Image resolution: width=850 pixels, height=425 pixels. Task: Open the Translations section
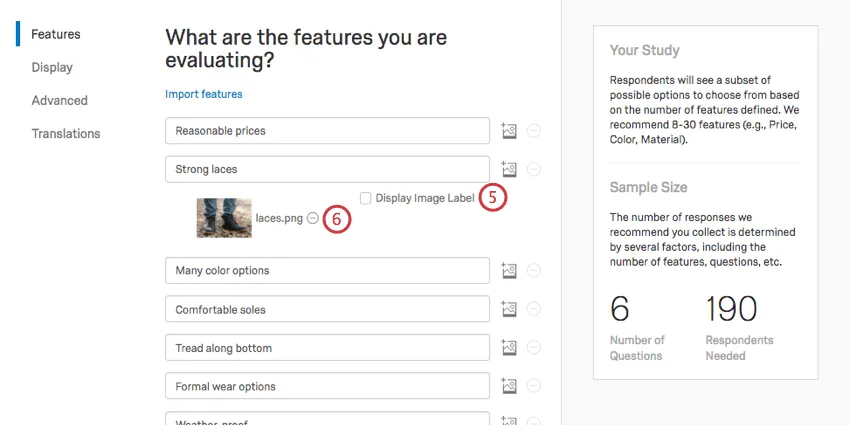pyautogui.click(x=66, y=133)
